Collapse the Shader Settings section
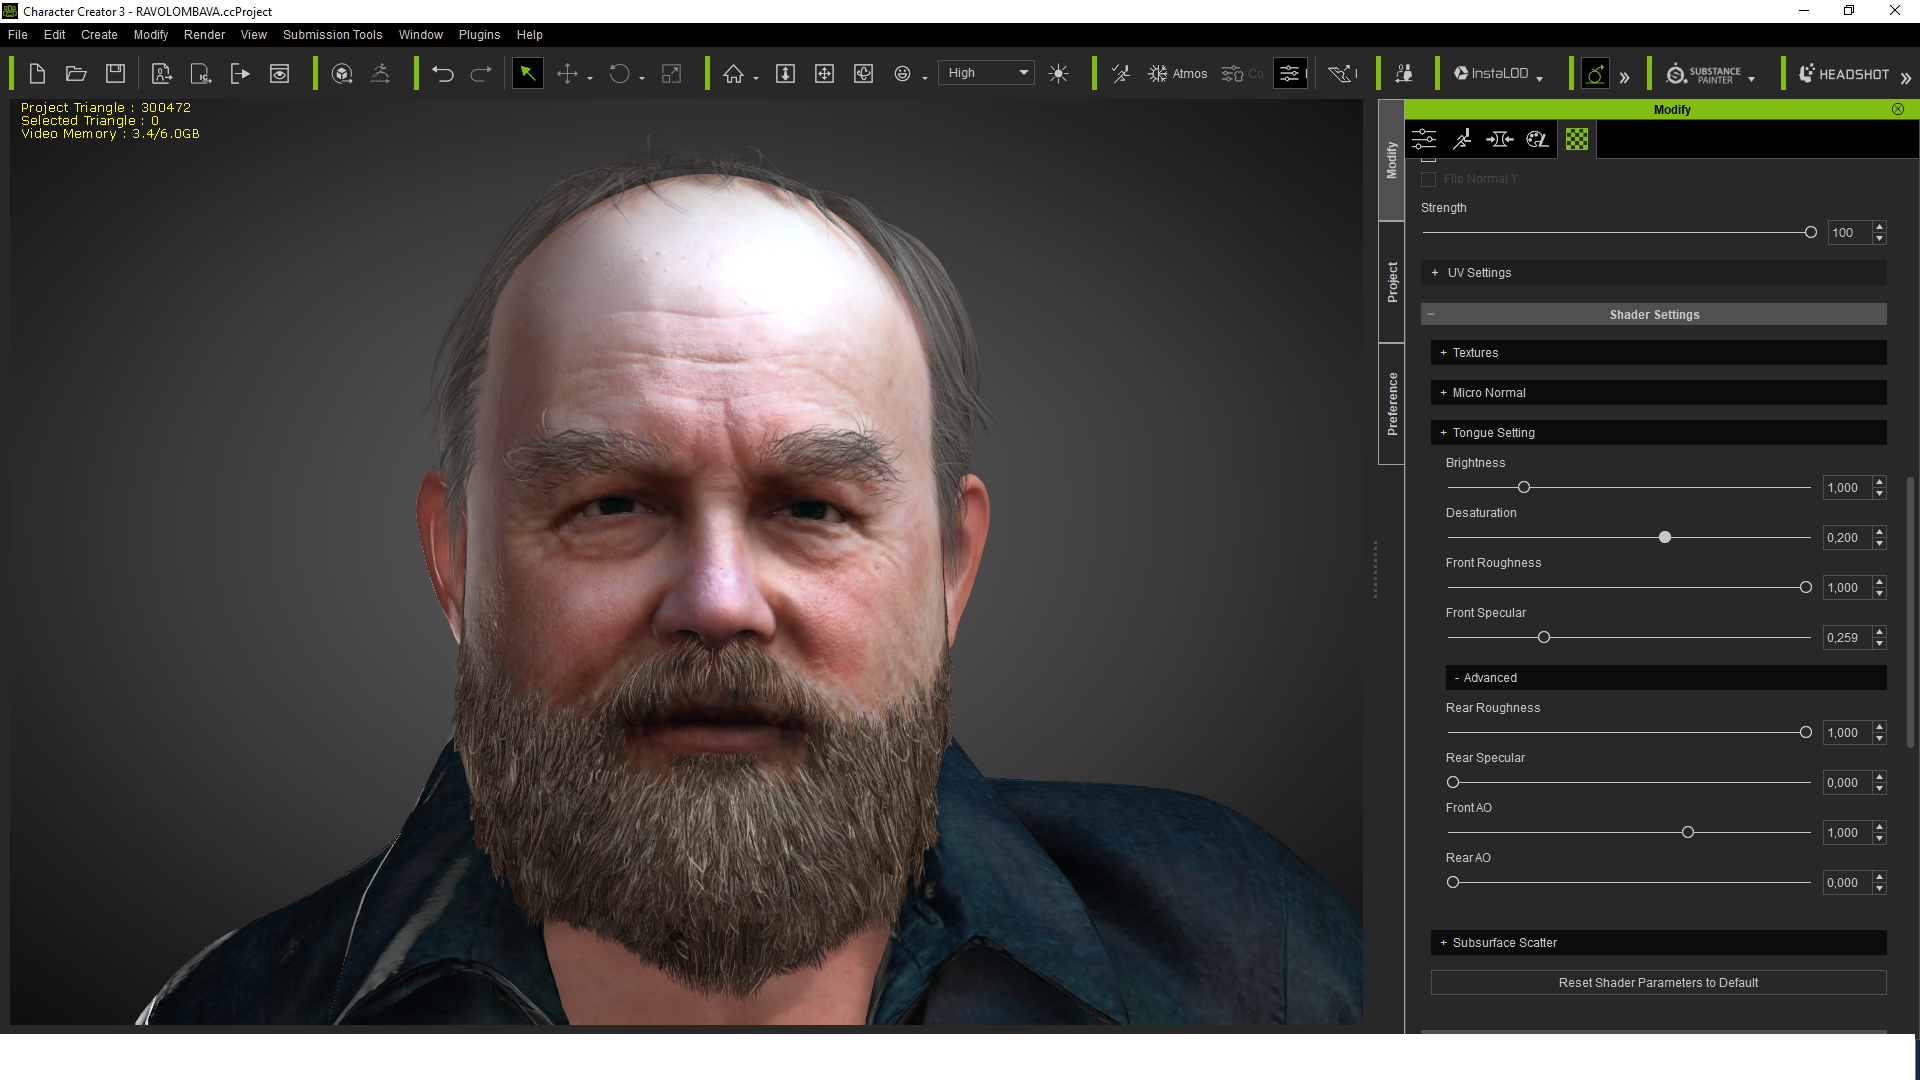Viewport: 1920px width, 1080px height. click(1654, 314)
